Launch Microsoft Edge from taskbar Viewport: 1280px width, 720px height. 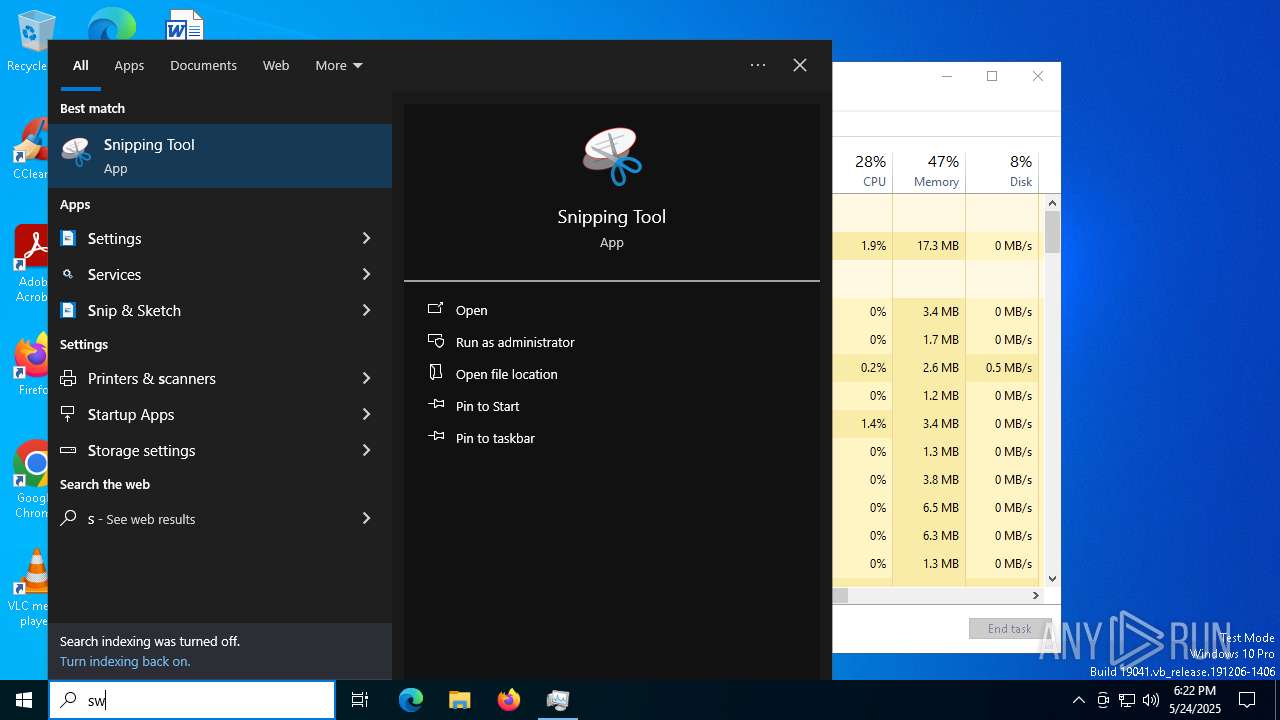click(411, 700)
